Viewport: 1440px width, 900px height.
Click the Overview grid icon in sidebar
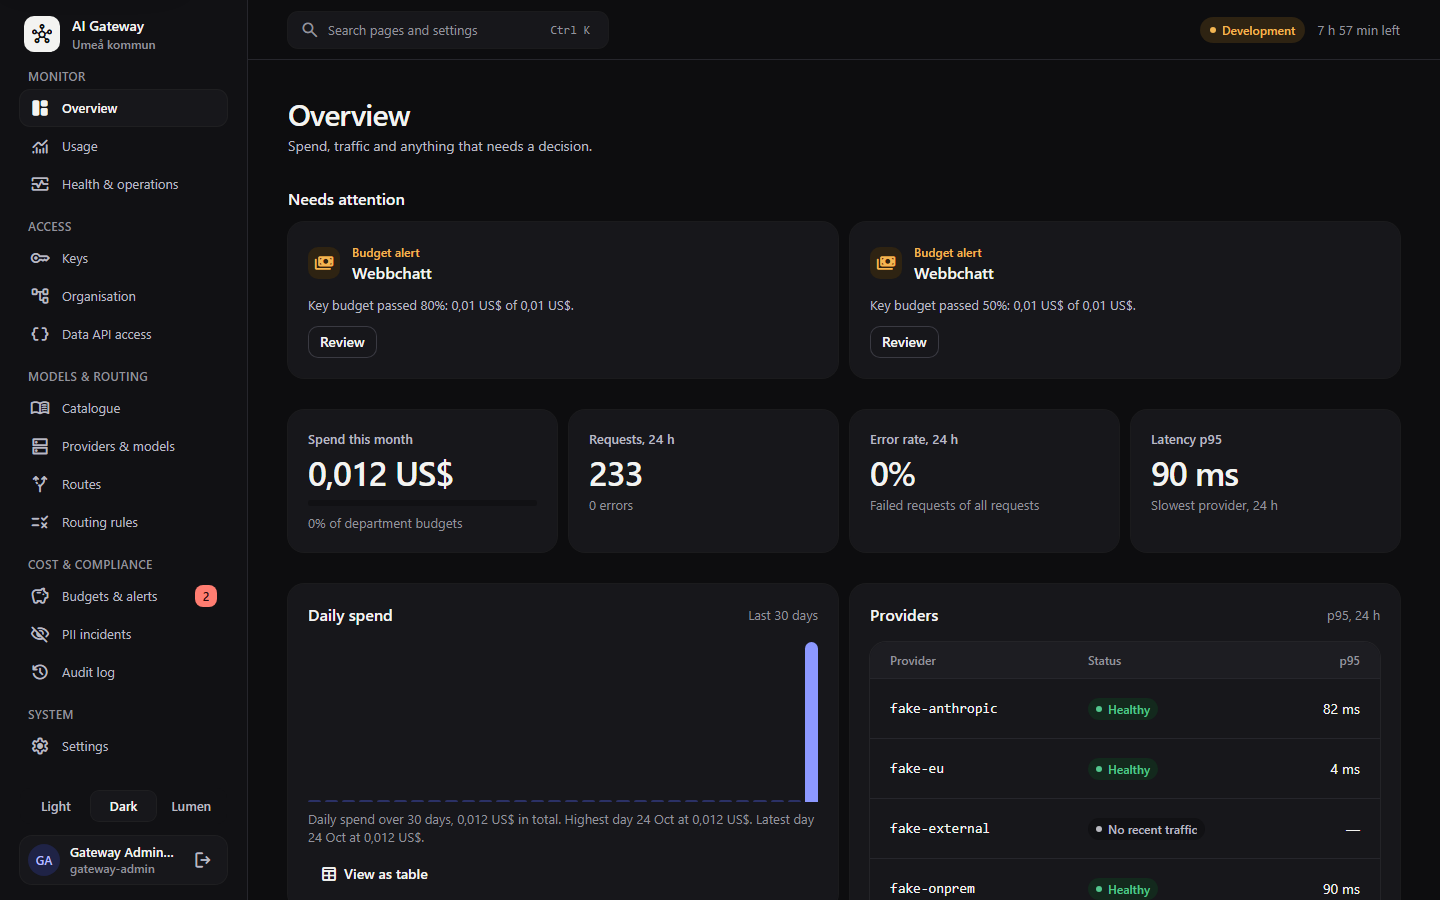pyautogui.click(x=40, y=108)
